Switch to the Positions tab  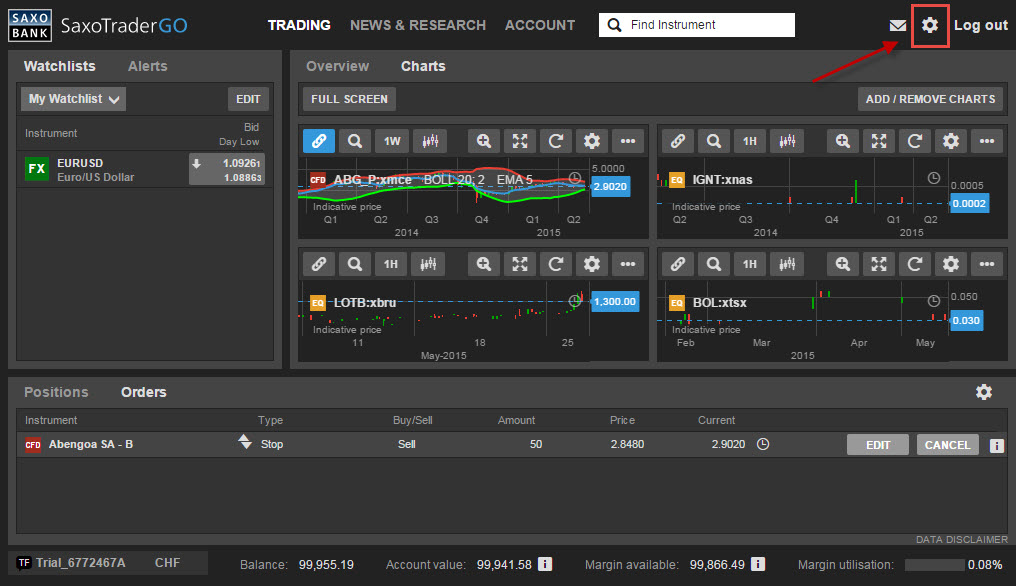[x=56, y=392]
